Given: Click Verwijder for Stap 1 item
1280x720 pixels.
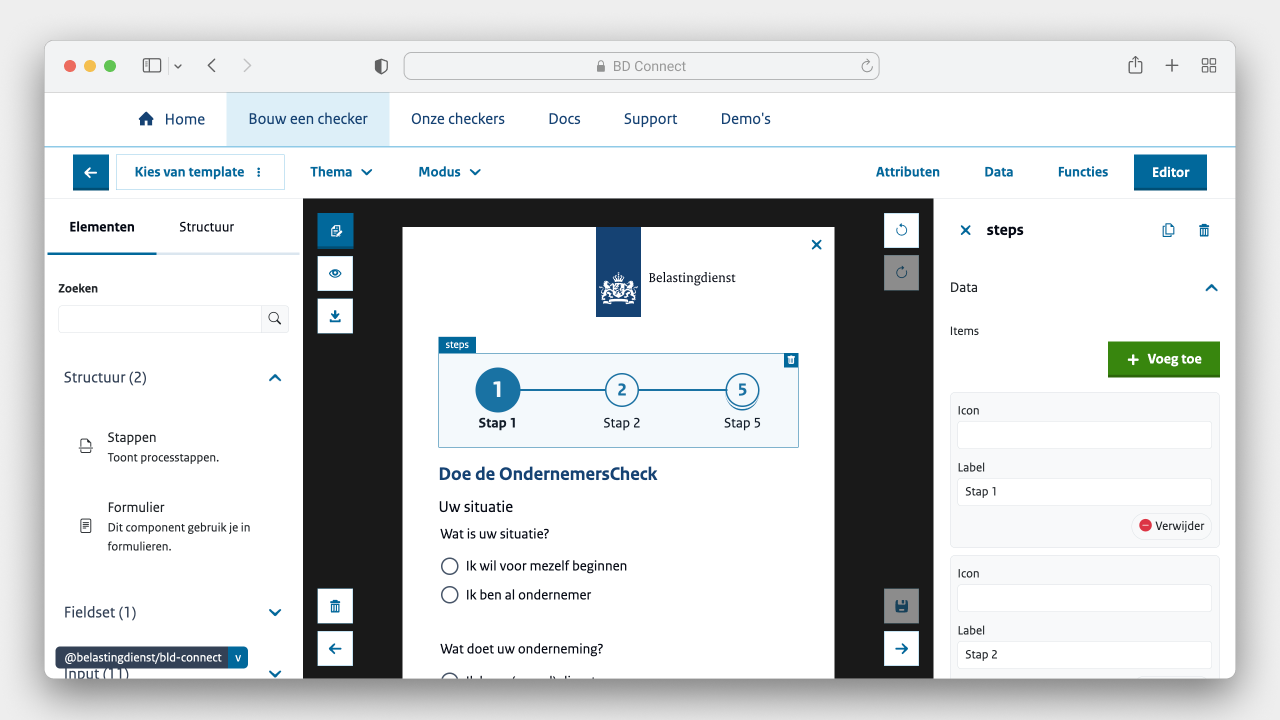Looking at the screenshot, I should point(1171,525).
